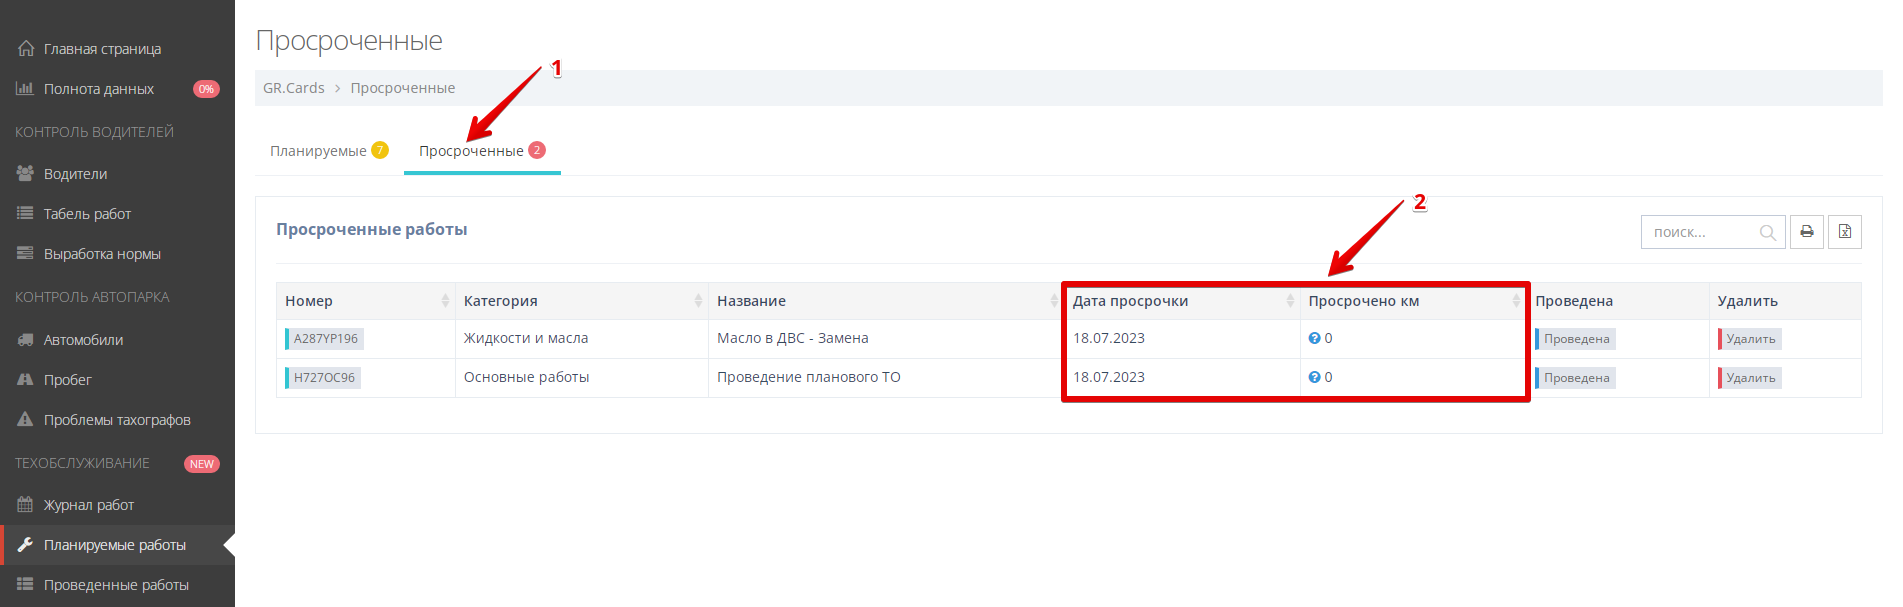Click the print icon button
This screenshot has width=1903, height=607.
click(x=1806, y=232)
